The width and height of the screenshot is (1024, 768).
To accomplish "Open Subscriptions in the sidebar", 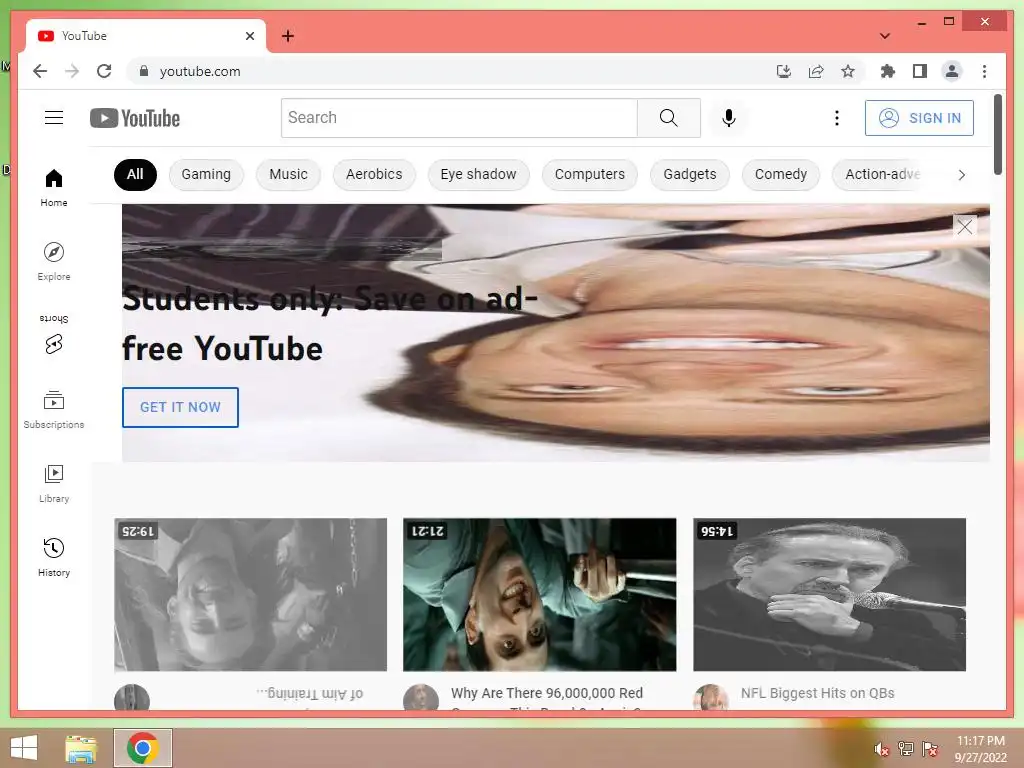I will [x=54, y=409].
